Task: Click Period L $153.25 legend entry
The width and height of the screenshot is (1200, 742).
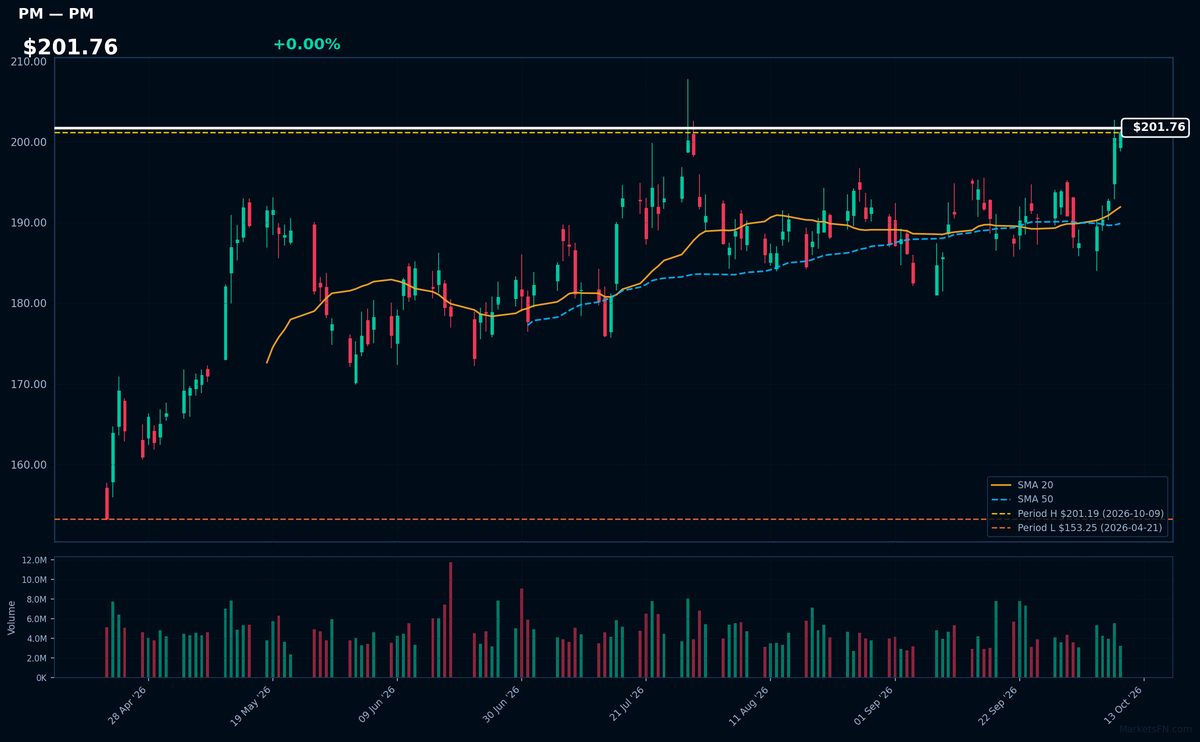Action: pos(1076,527)
